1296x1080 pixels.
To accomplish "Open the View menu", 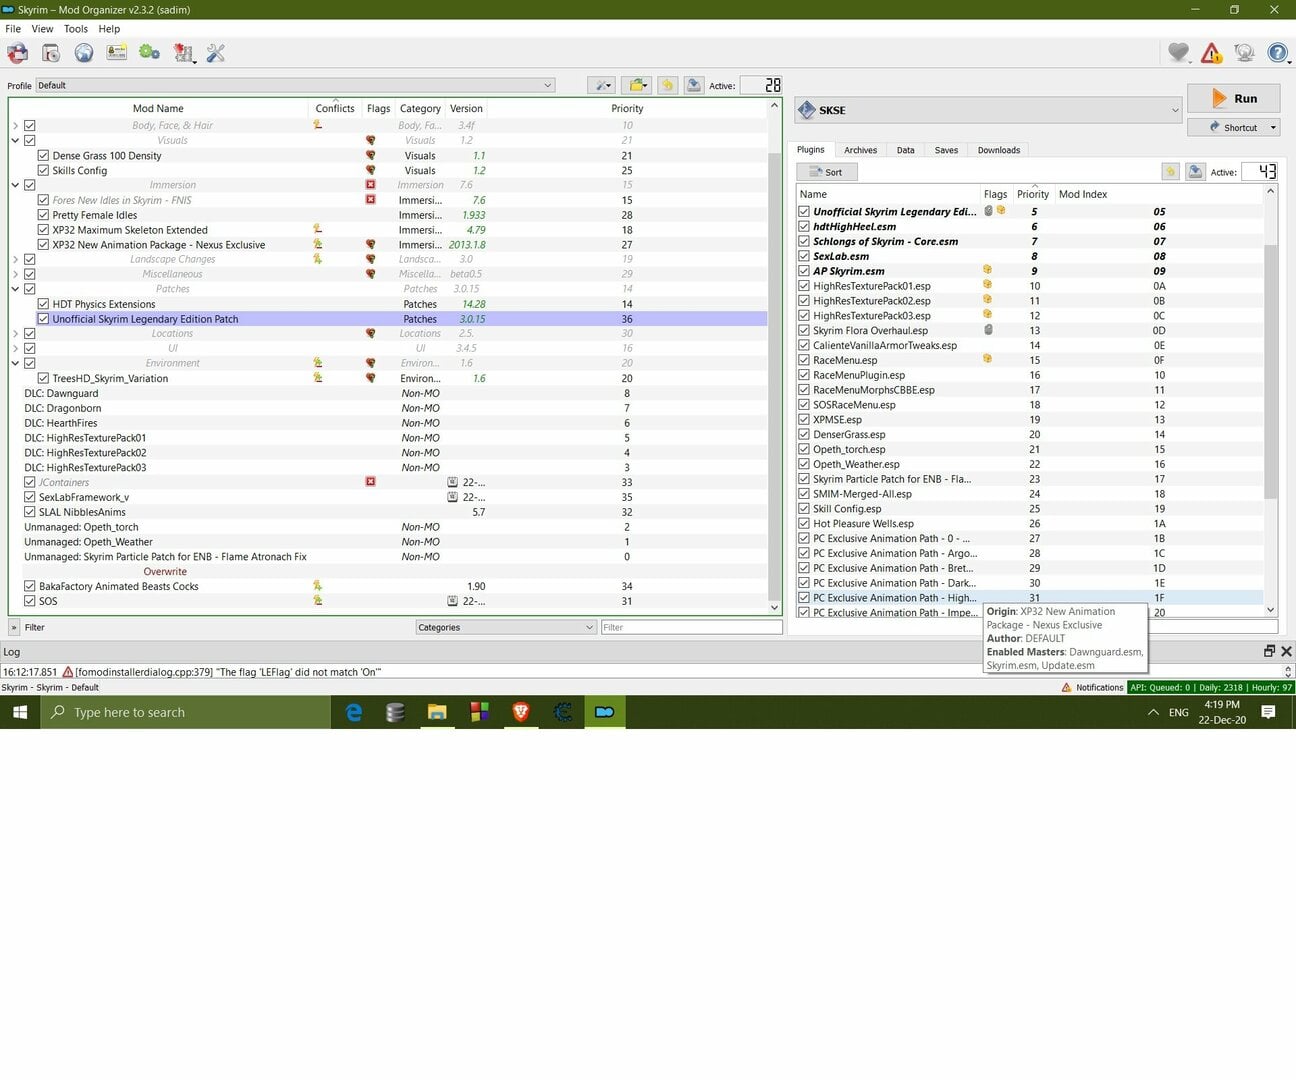I will point(42,29).
